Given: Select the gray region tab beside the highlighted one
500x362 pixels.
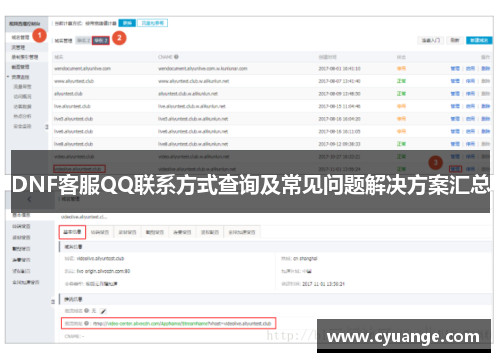Looking at the screenshot, I should pyautogui.click(x=83, y=41).
